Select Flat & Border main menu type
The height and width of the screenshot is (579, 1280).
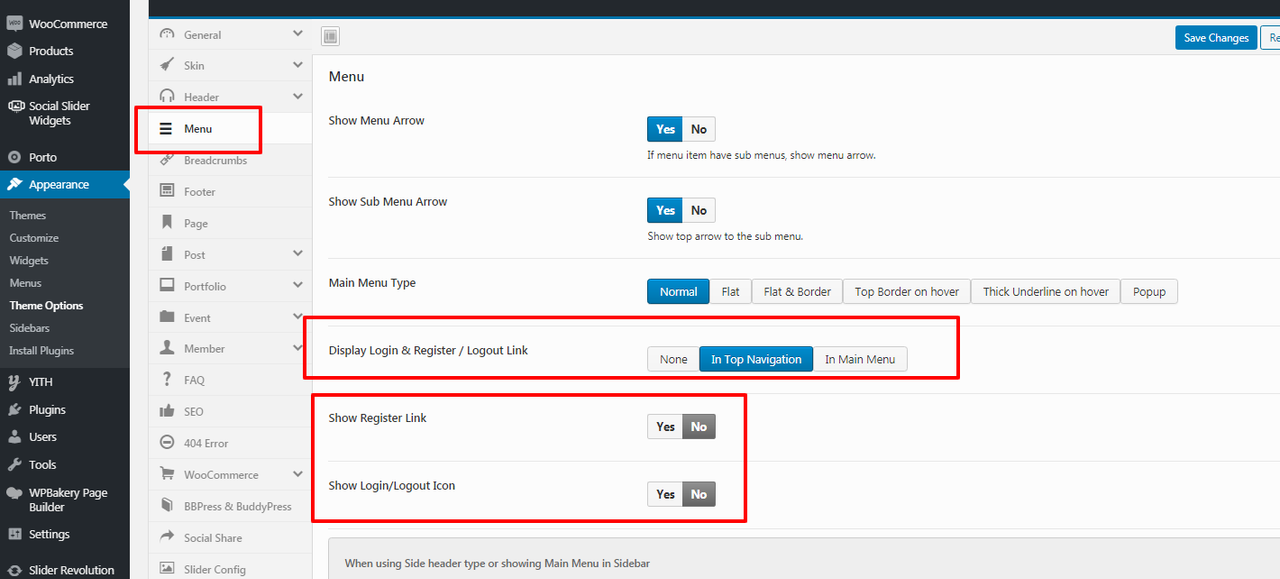[x=797, y=292]
